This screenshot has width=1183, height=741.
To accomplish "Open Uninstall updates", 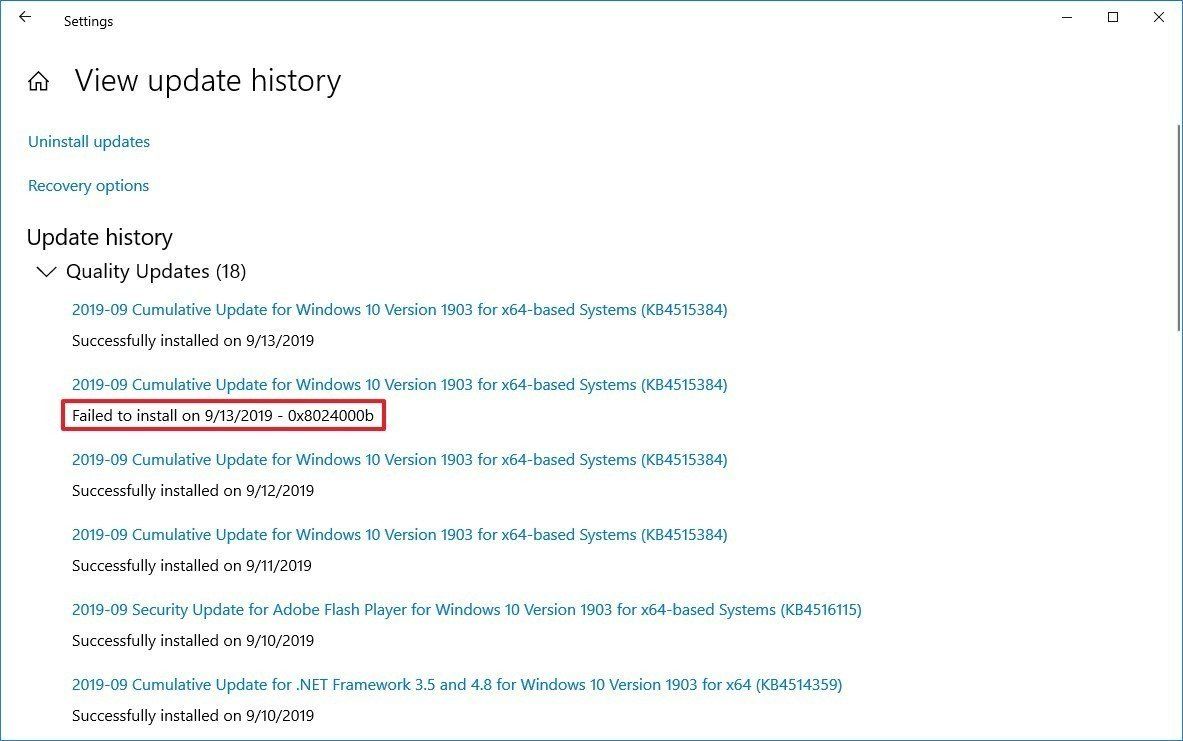I will [88, 141].
